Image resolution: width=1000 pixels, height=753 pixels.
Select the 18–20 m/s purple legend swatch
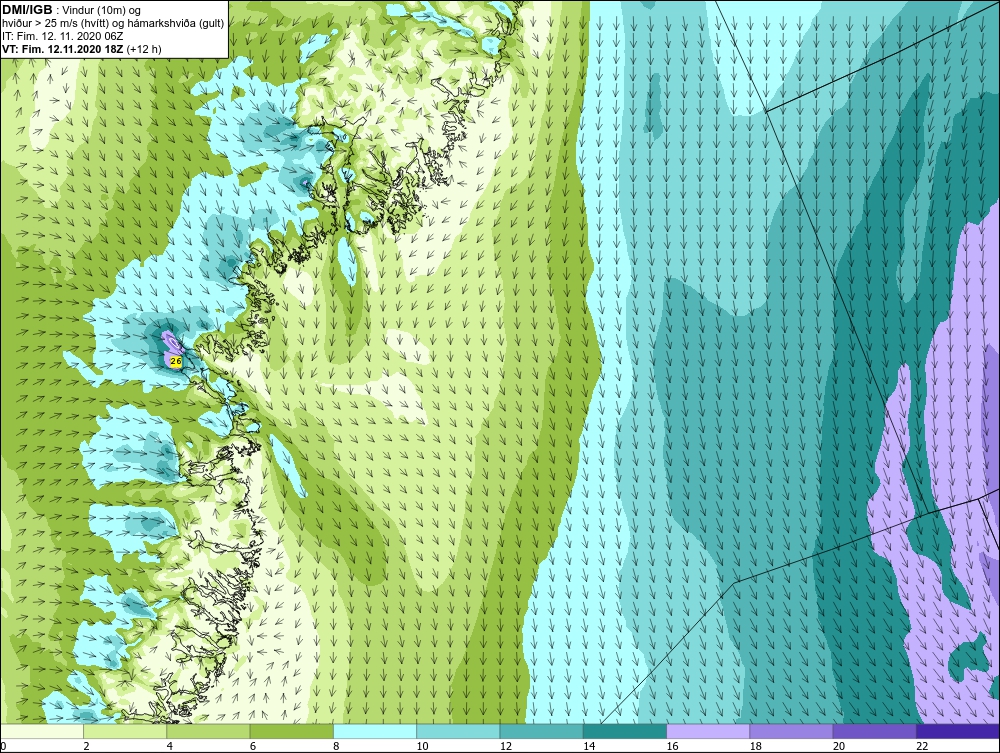point(791,731)
